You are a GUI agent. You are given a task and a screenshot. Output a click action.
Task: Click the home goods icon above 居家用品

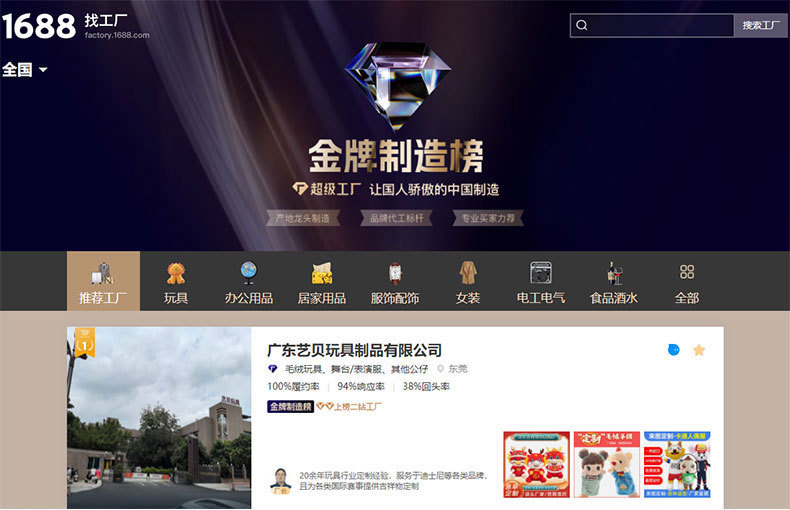point(322,273)
